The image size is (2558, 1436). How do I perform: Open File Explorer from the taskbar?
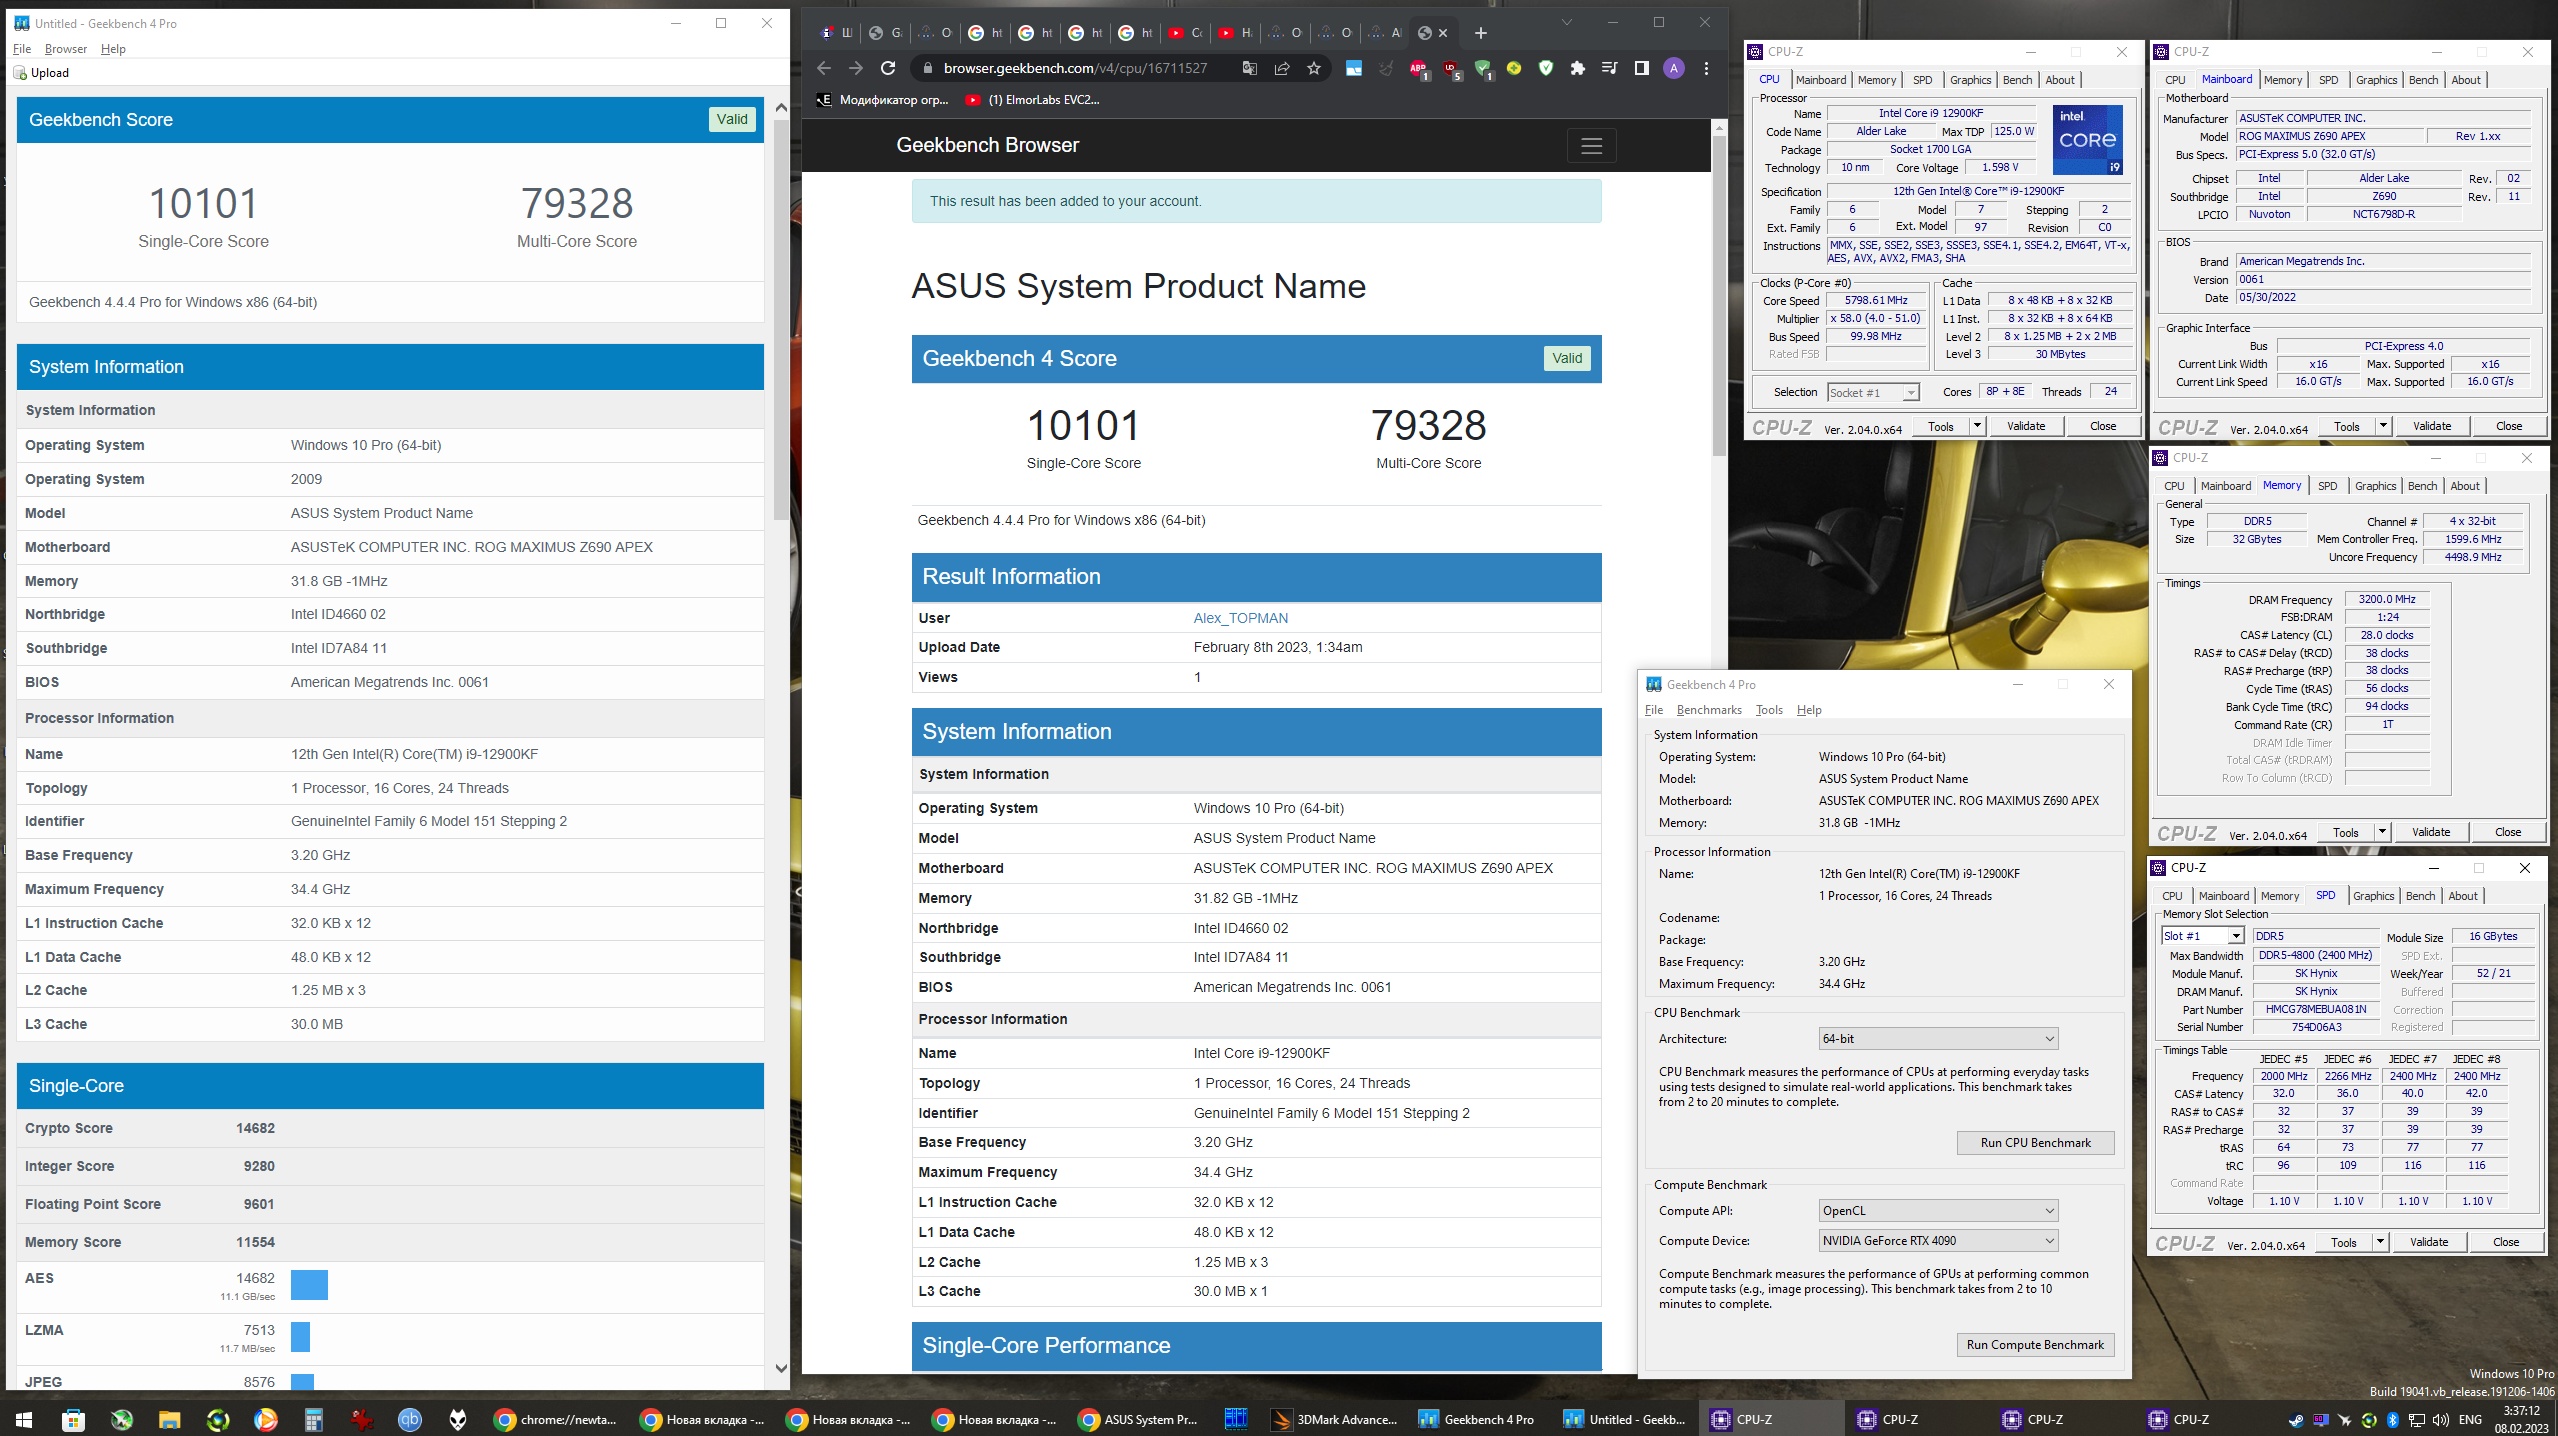click(x=168, y=1419)
